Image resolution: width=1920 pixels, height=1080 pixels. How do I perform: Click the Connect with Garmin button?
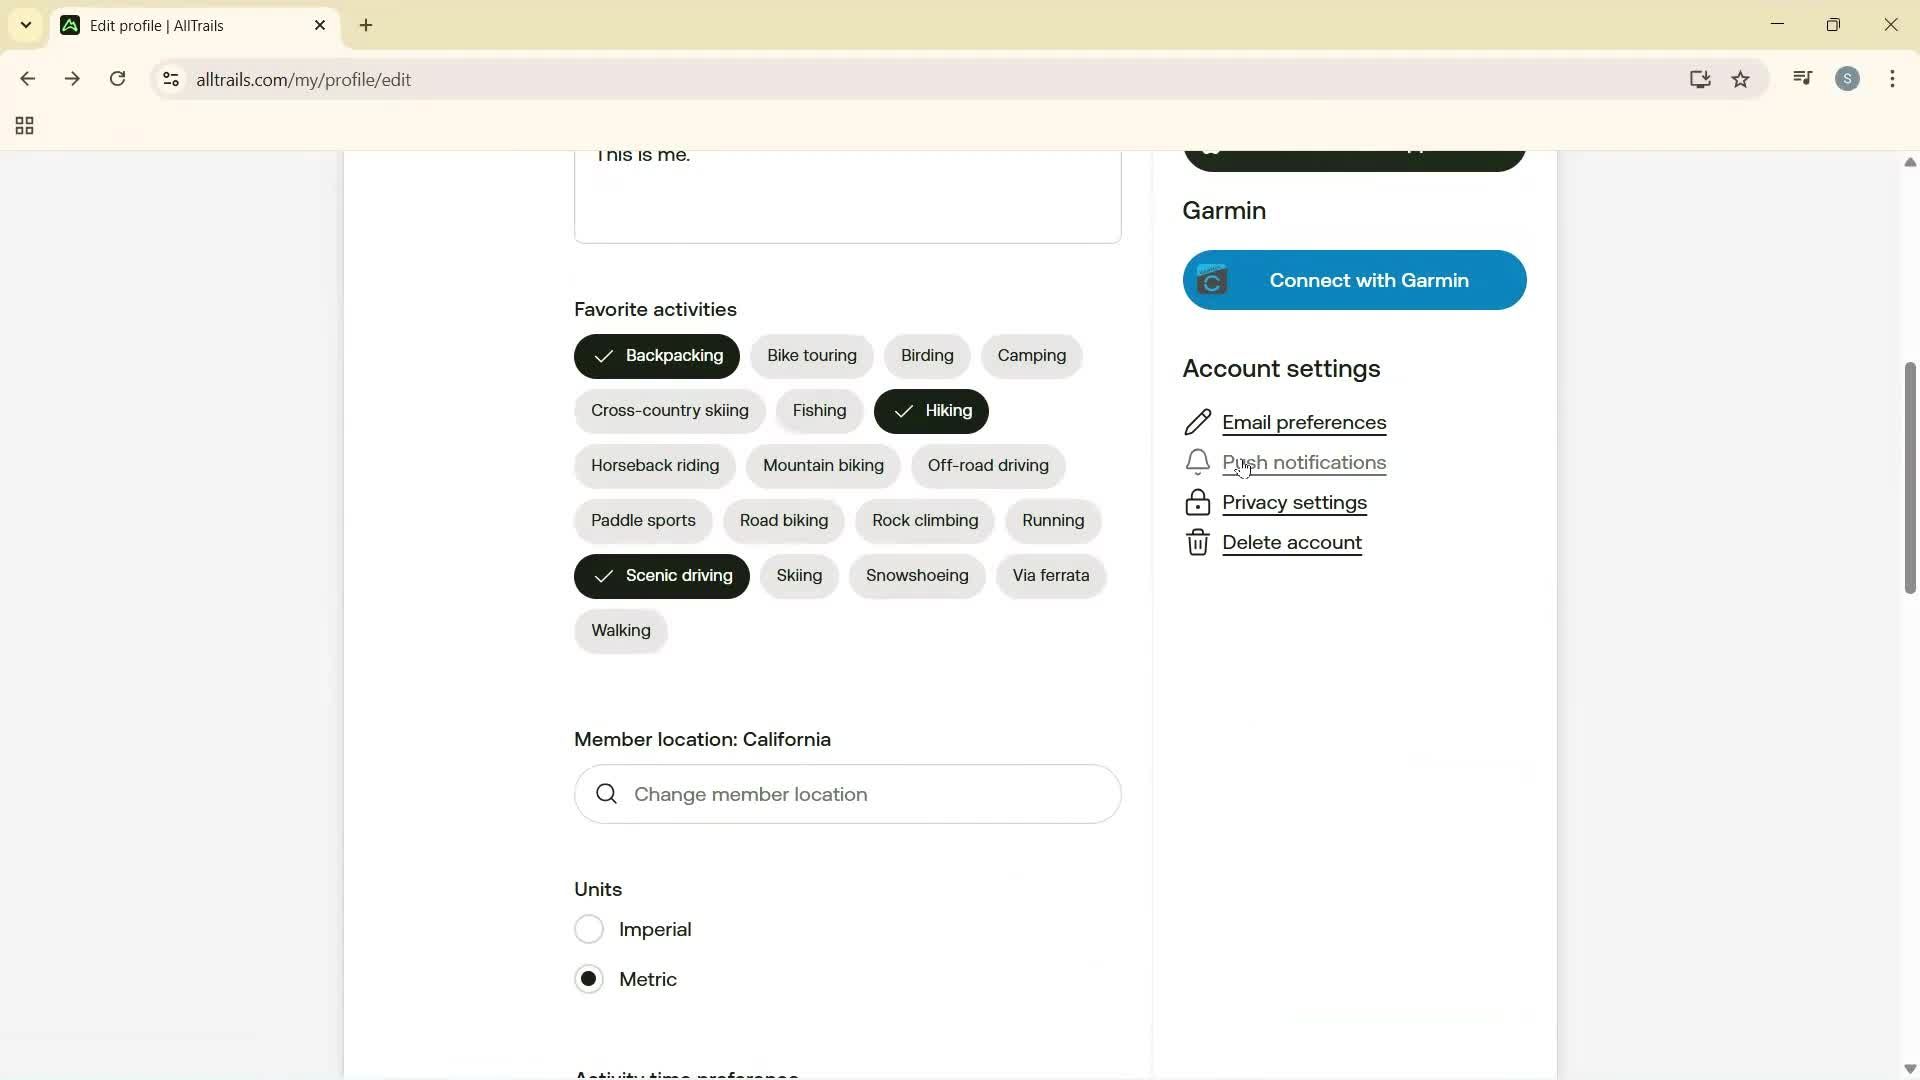[x=1354, y=280]
